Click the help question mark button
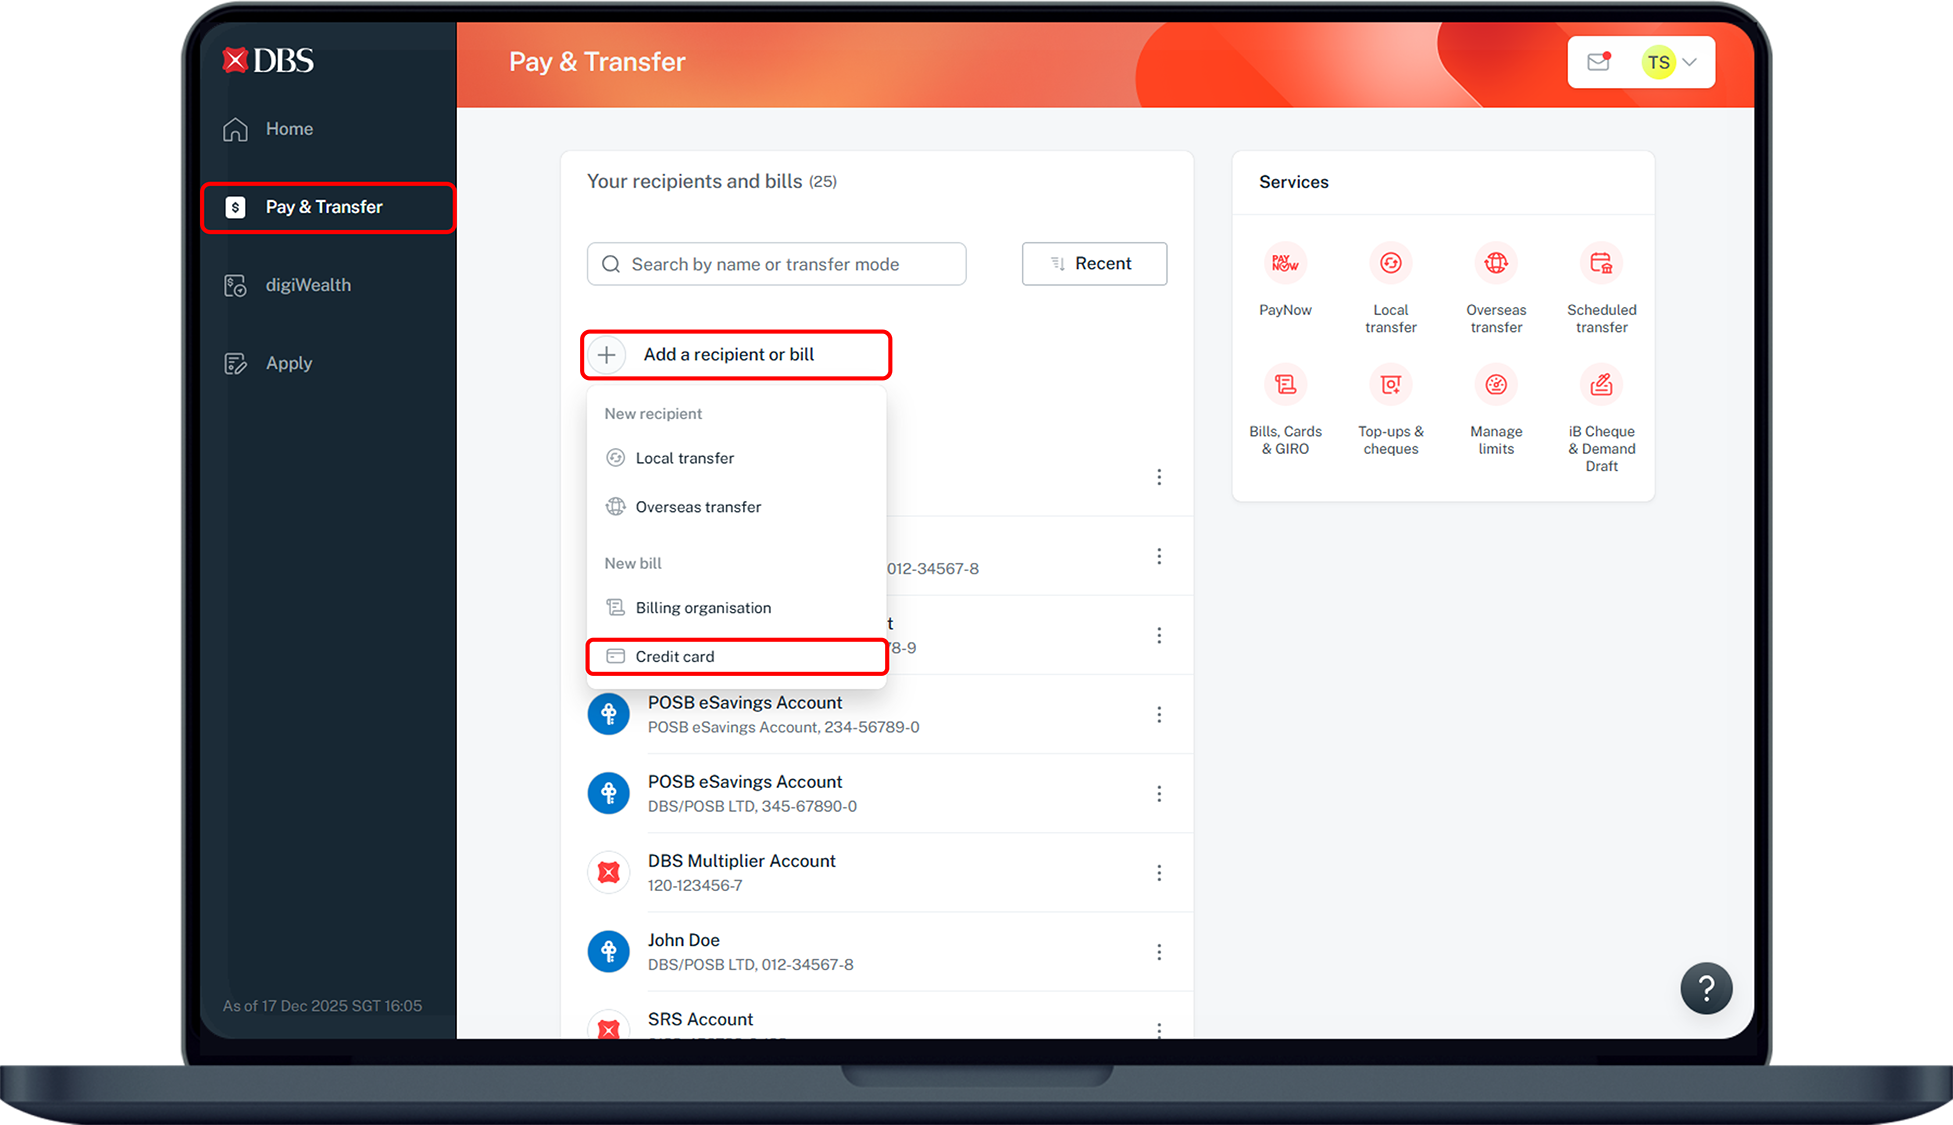The image size is (1953, 1125). 1706,989
